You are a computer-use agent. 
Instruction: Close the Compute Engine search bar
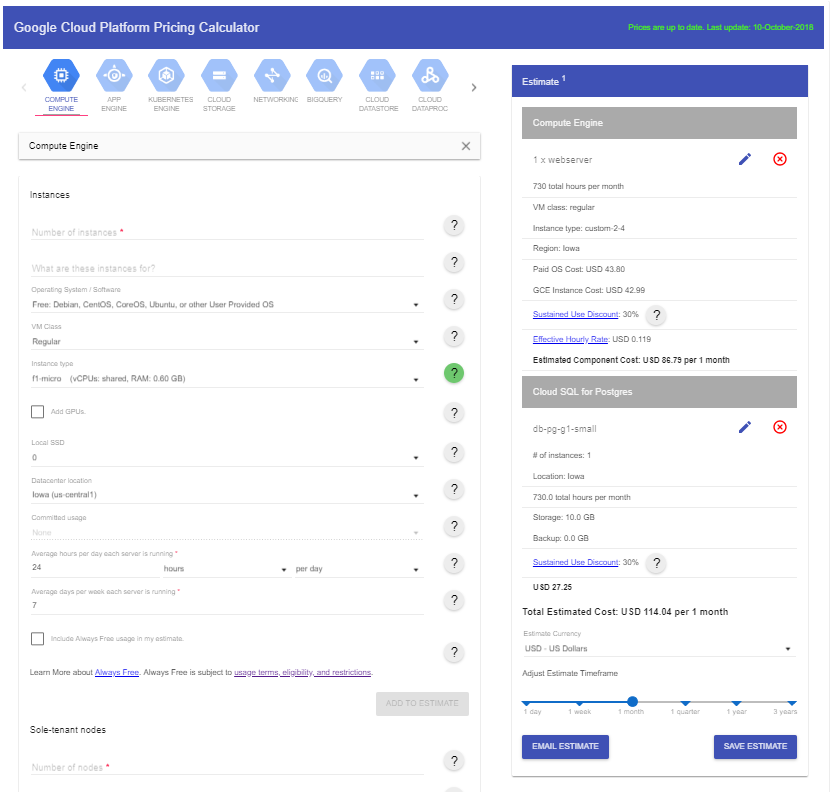[x=466, y=146]
